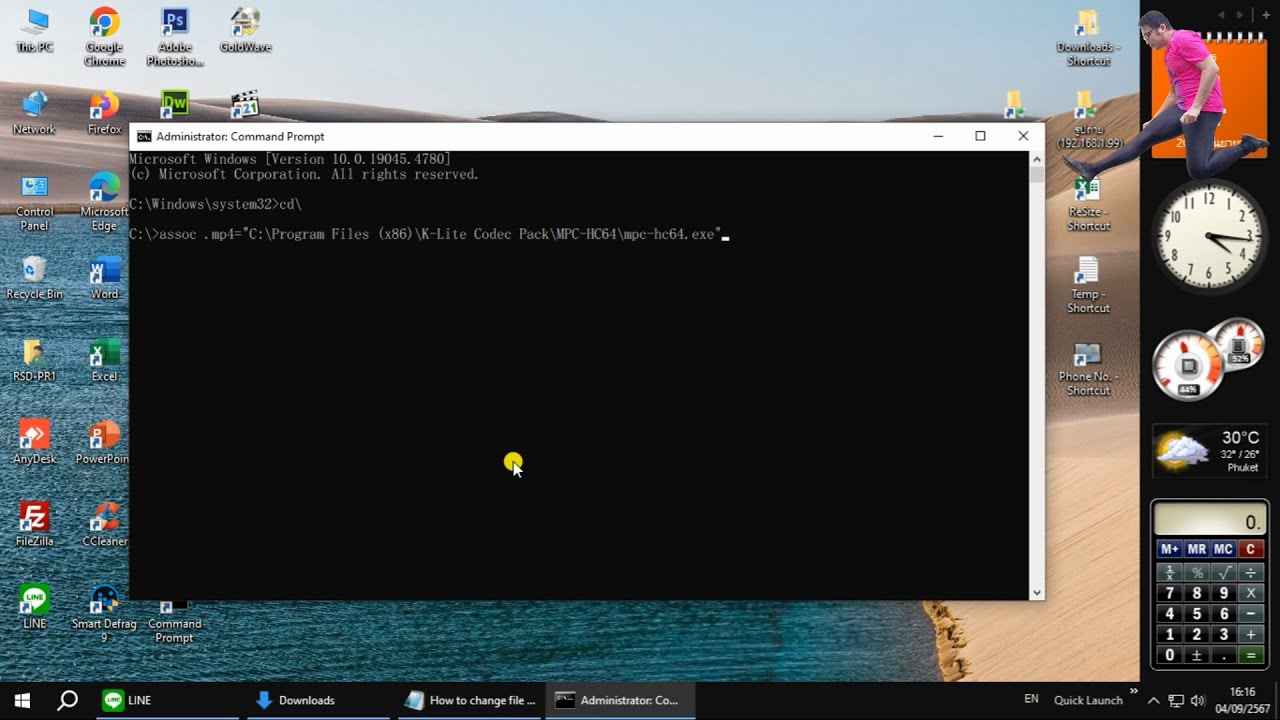The width and height of the screenshot is (1280, 720).
Task: Minimize the Command Prompt window
Action: click(938, 136)
